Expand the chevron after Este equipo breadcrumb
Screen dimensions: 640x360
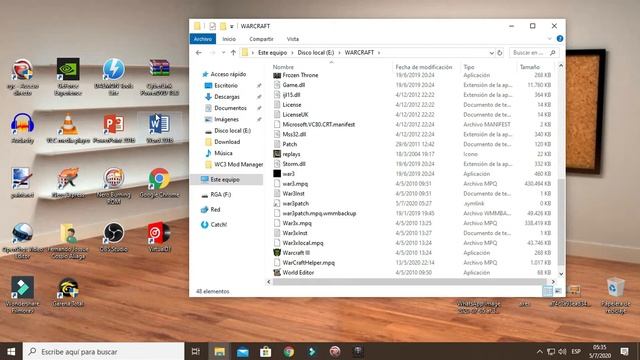(292, 53)
